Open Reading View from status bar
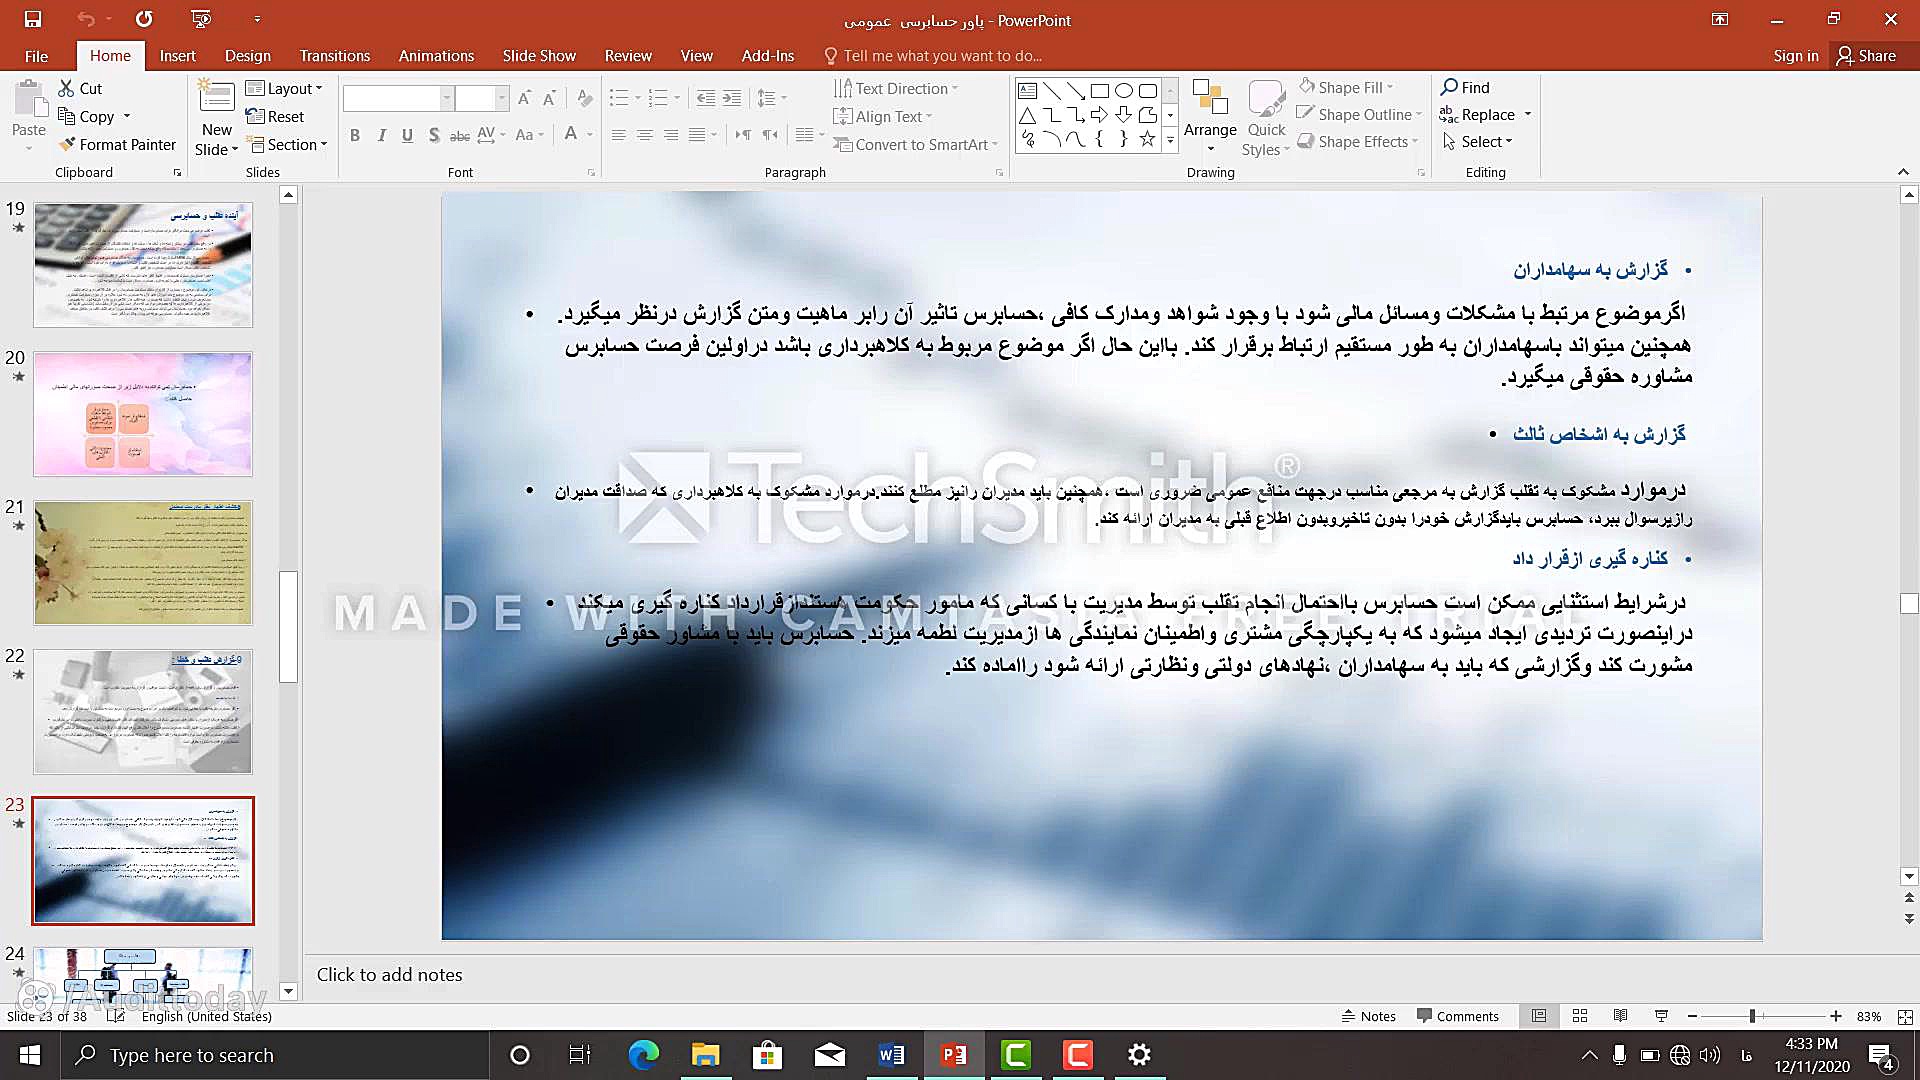1920x1080 pixels. pos(1620,1016)
